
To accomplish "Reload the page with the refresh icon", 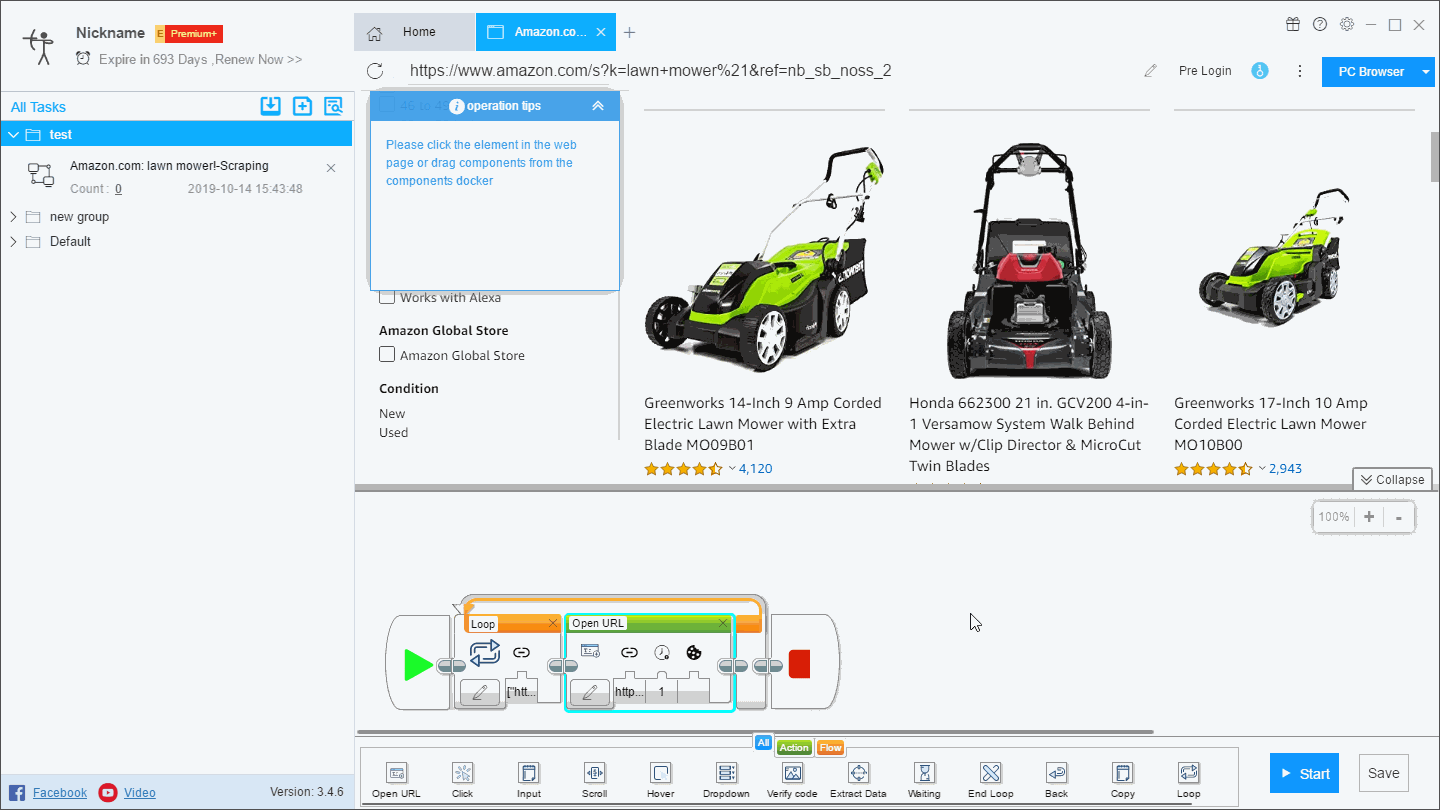I will [375, 71].
